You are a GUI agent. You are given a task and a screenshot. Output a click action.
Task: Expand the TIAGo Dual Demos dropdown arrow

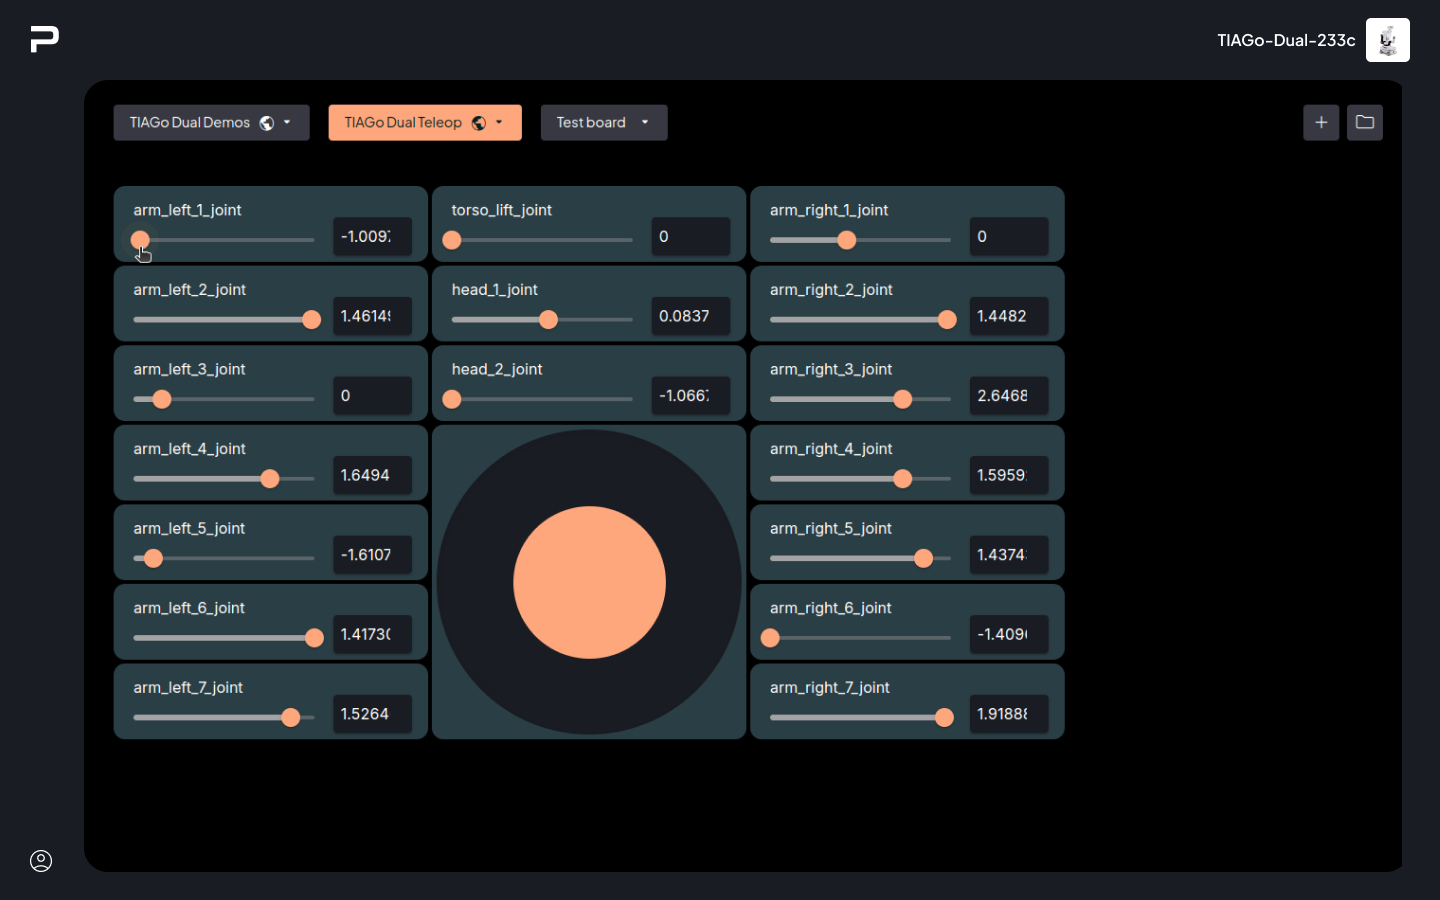(x=287, y=123)
